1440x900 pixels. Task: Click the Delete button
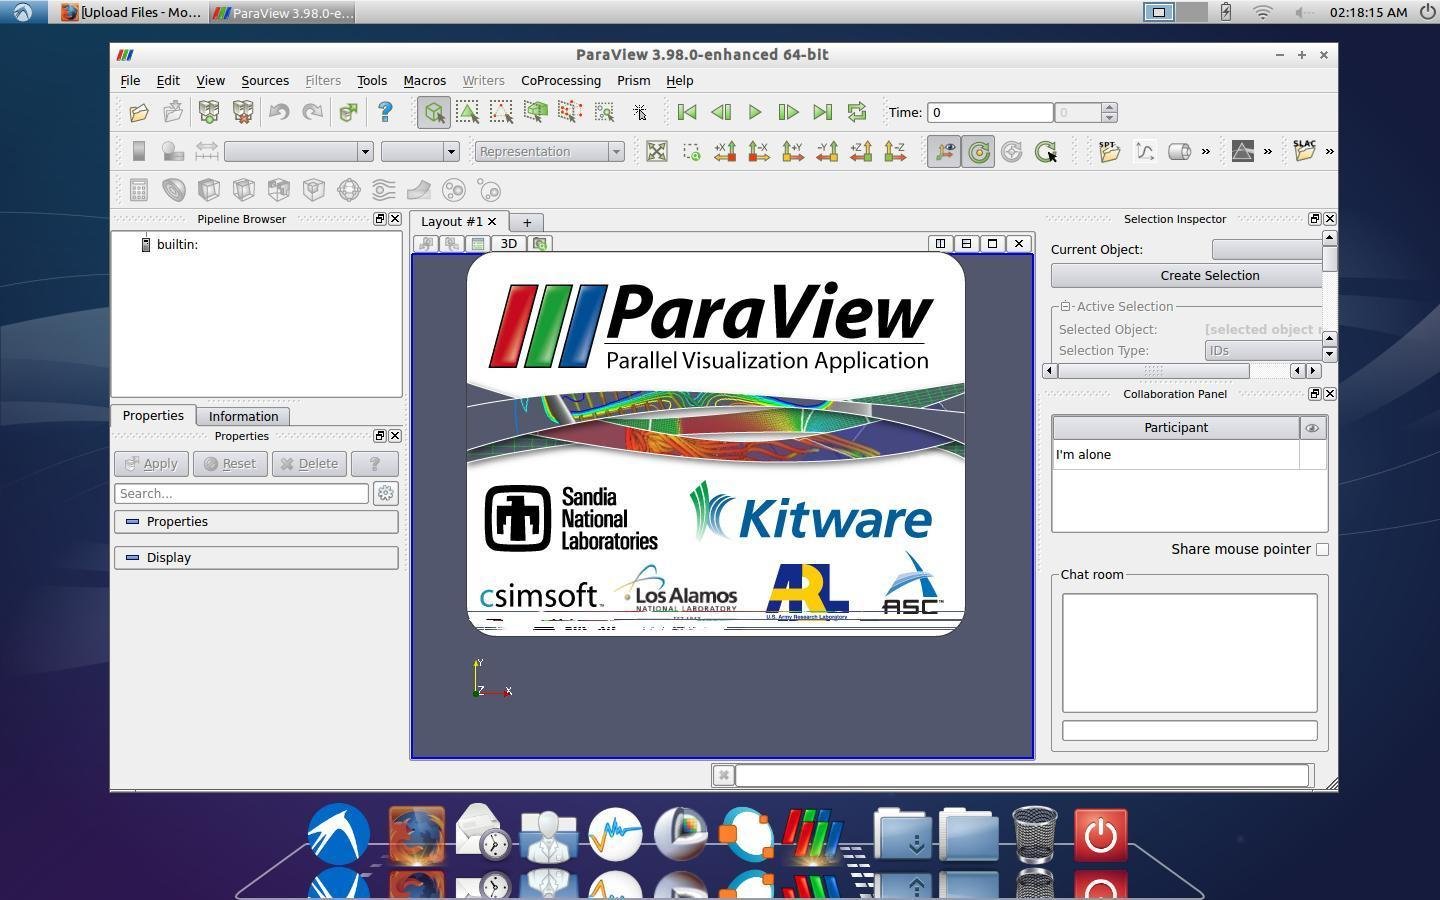pyautogui.click(x=309, y=464)
